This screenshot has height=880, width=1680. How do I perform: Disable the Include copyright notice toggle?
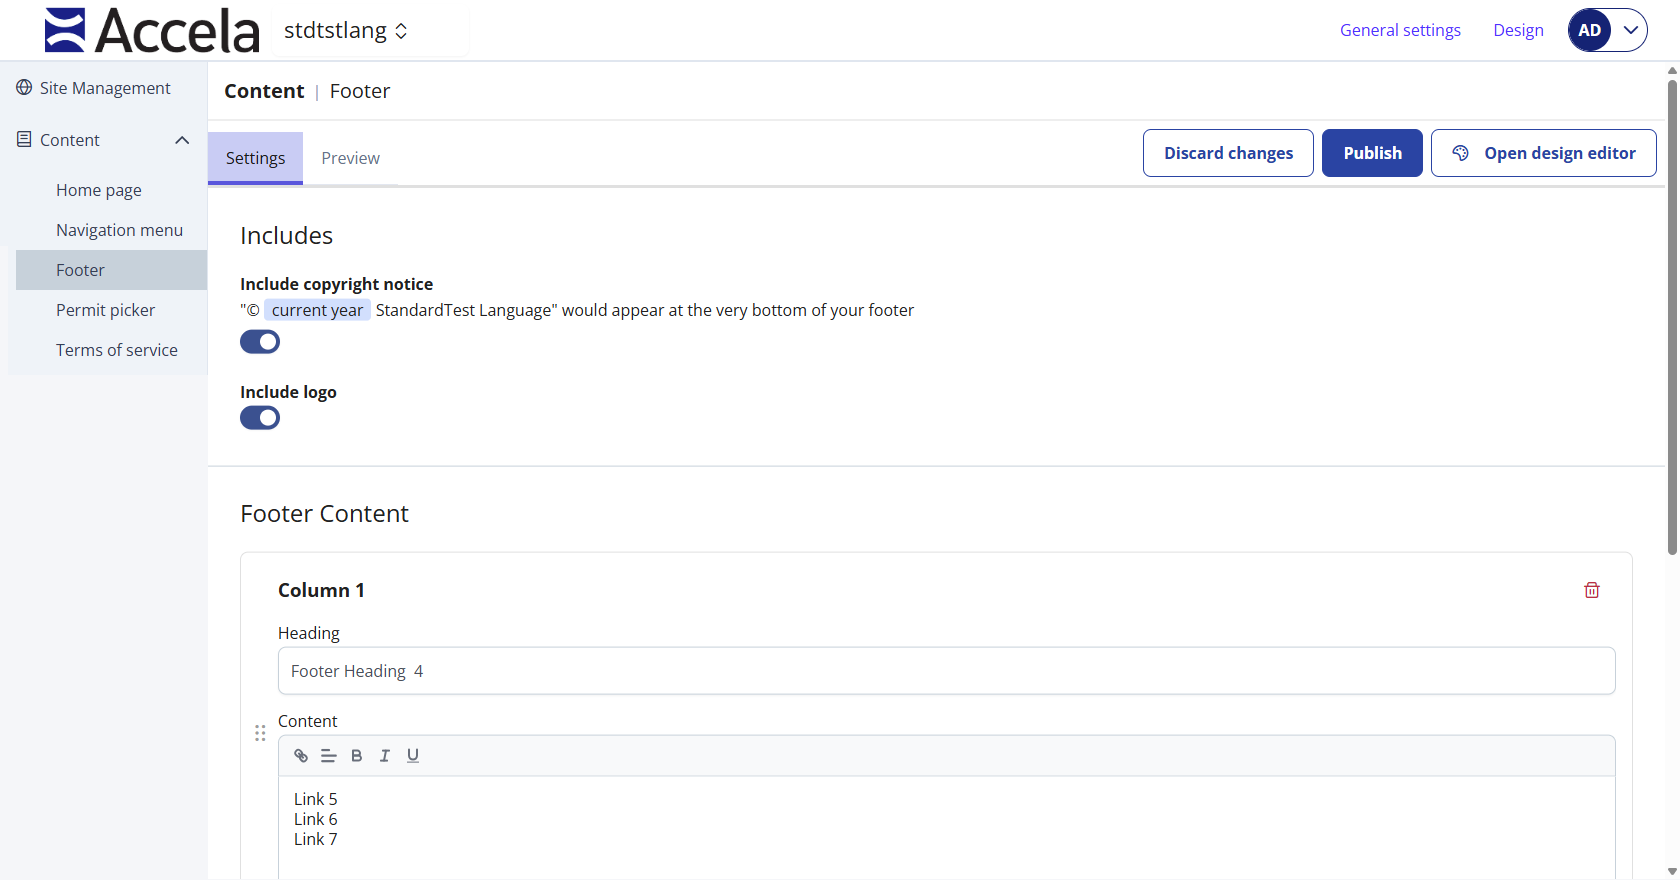pos(260,342)
